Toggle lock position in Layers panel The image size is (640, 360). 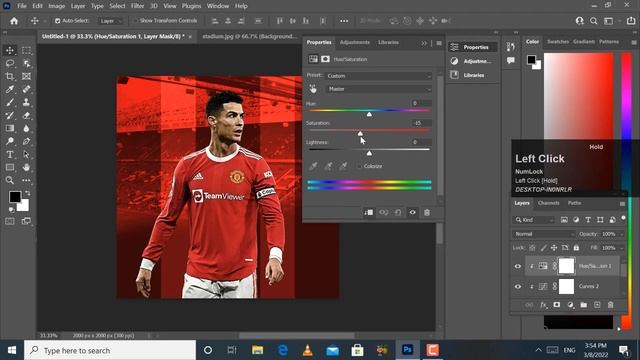click(x=554, y=248)
